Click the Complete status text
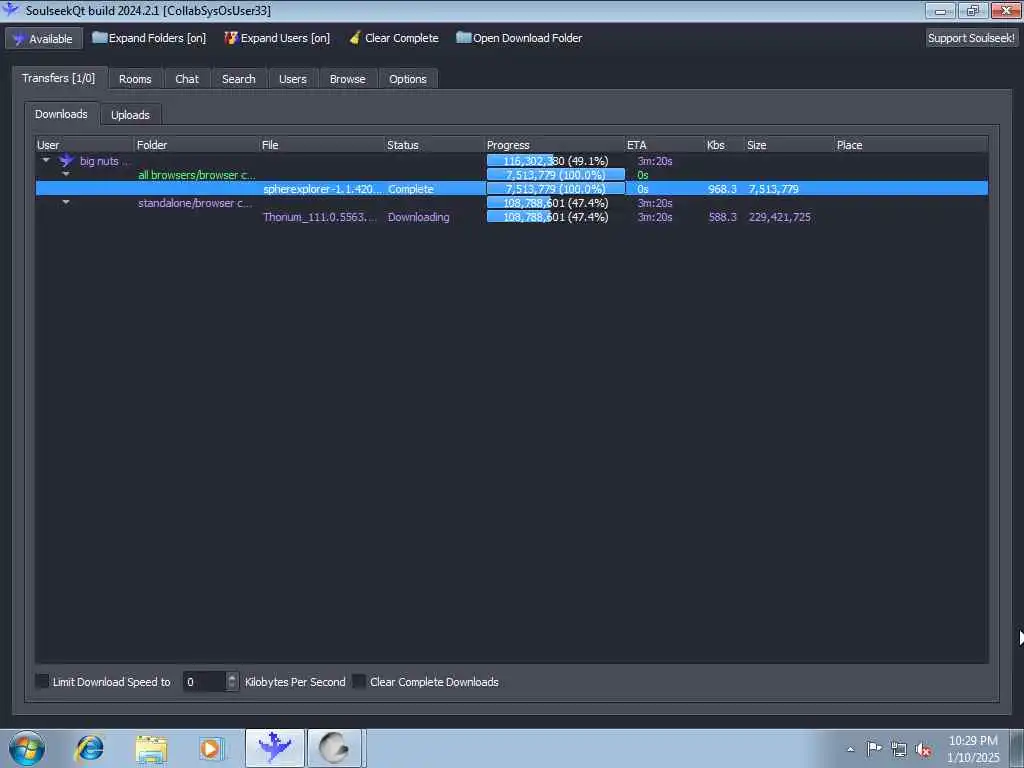Viewport: 1024px width, 768px height. click(x=411, y=189)
